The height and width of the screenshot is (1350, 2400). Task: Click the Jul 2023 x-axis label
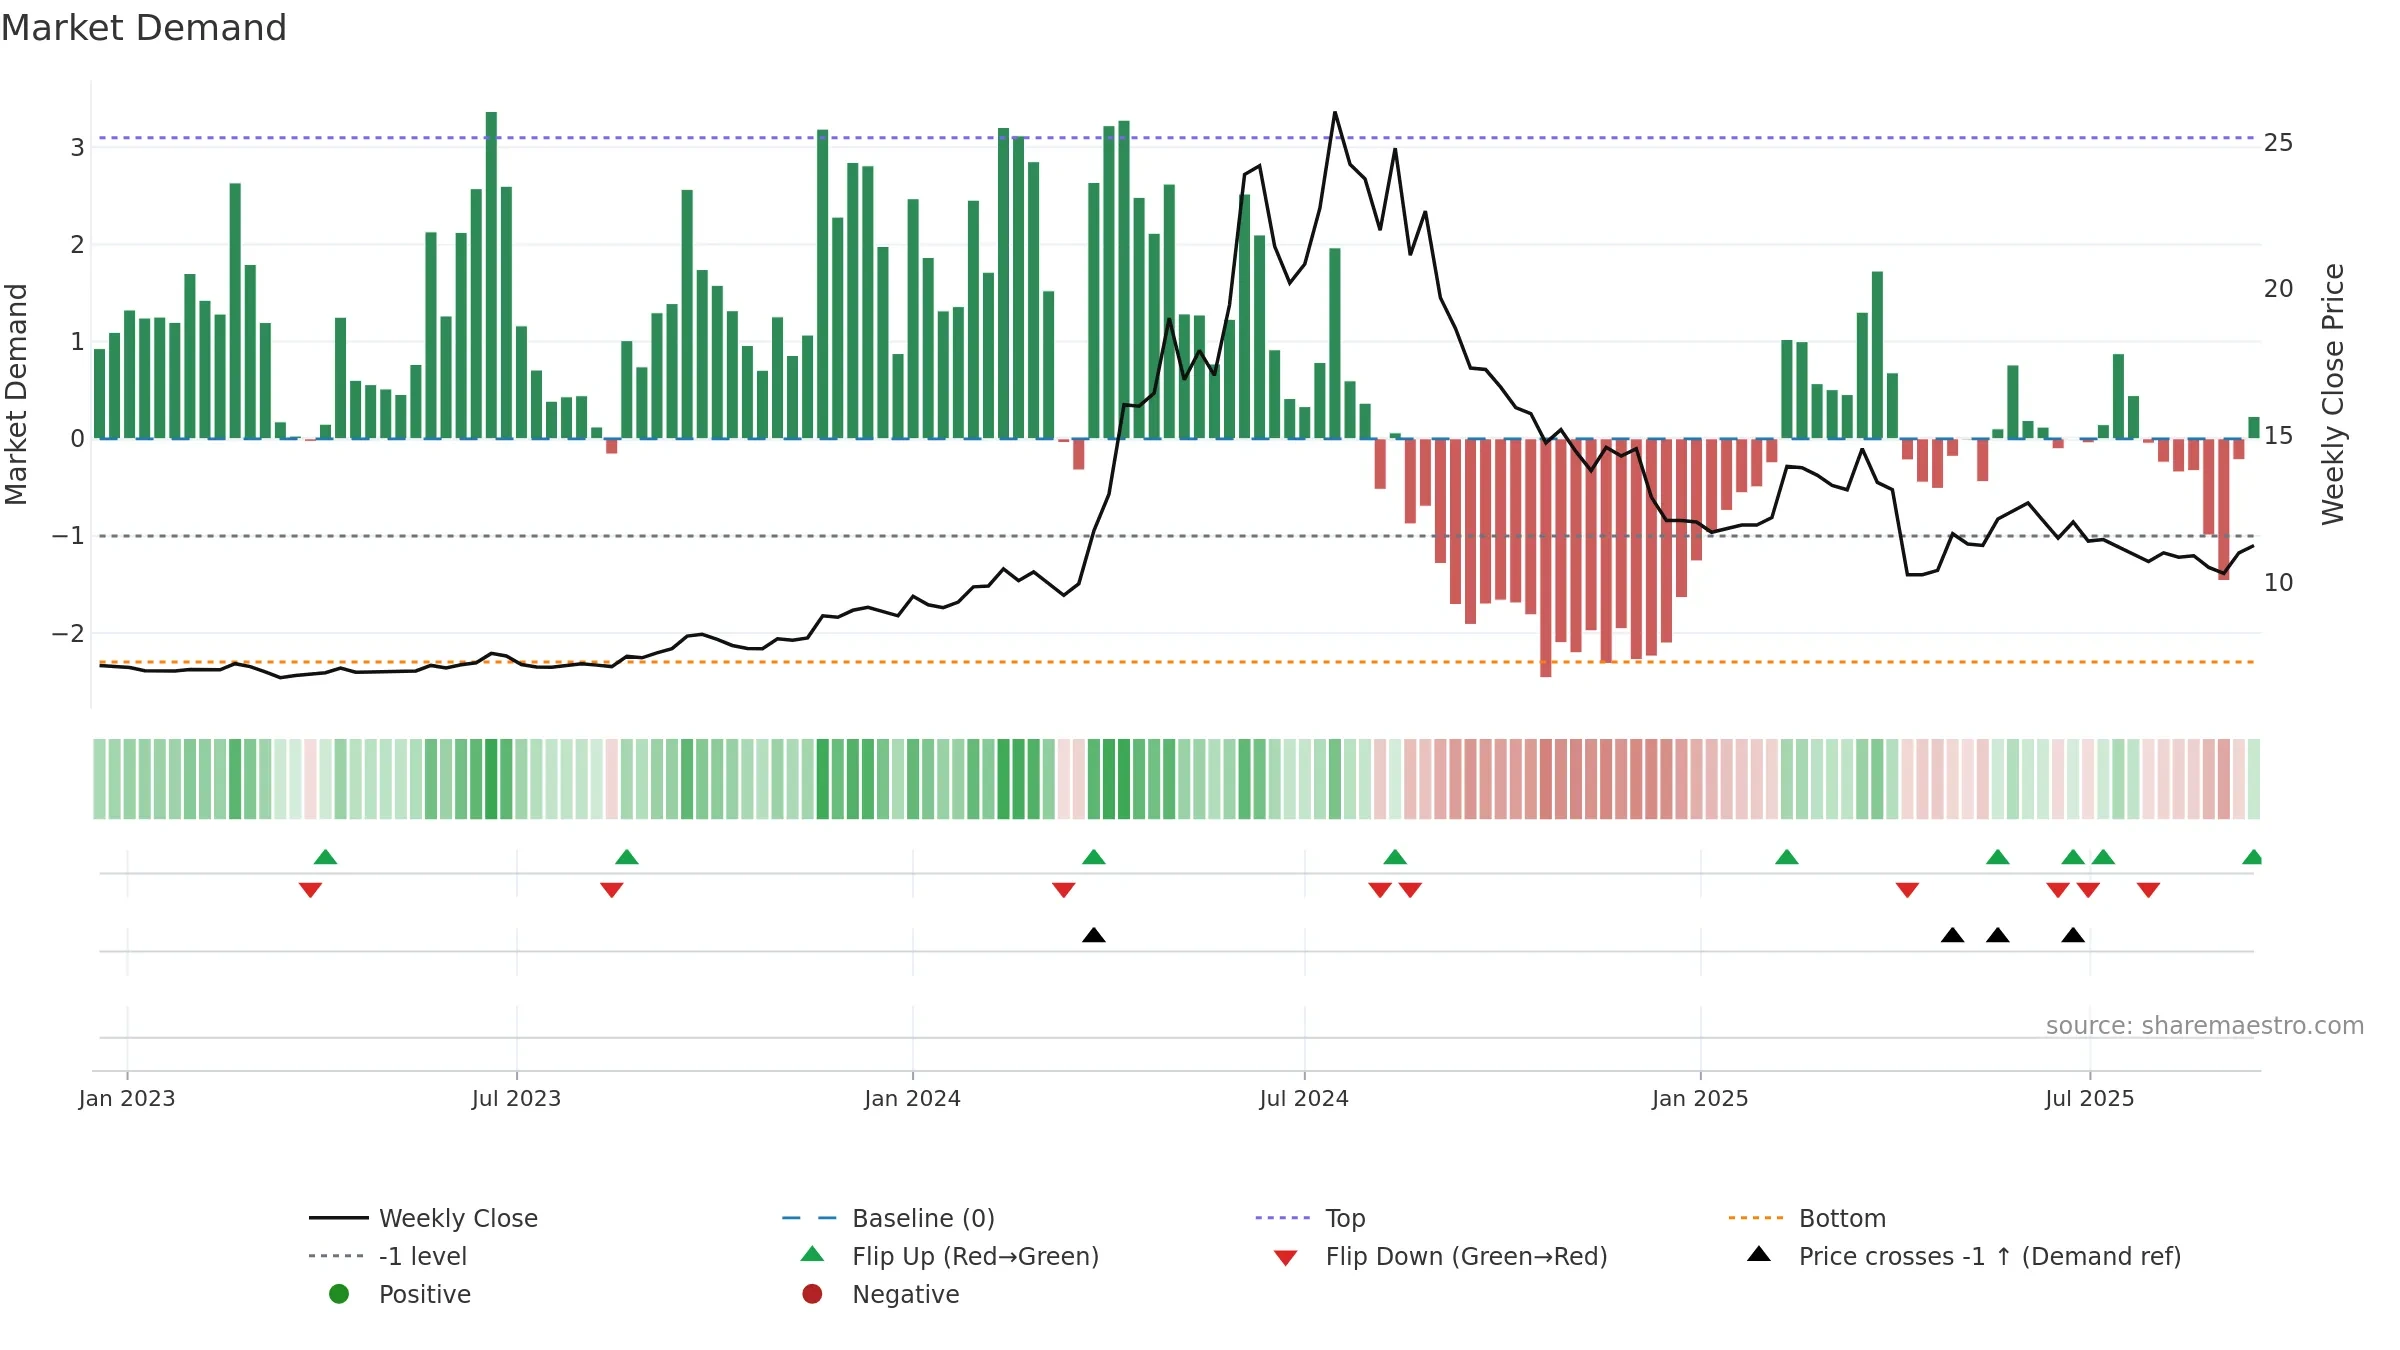(x=516, y=1098)
